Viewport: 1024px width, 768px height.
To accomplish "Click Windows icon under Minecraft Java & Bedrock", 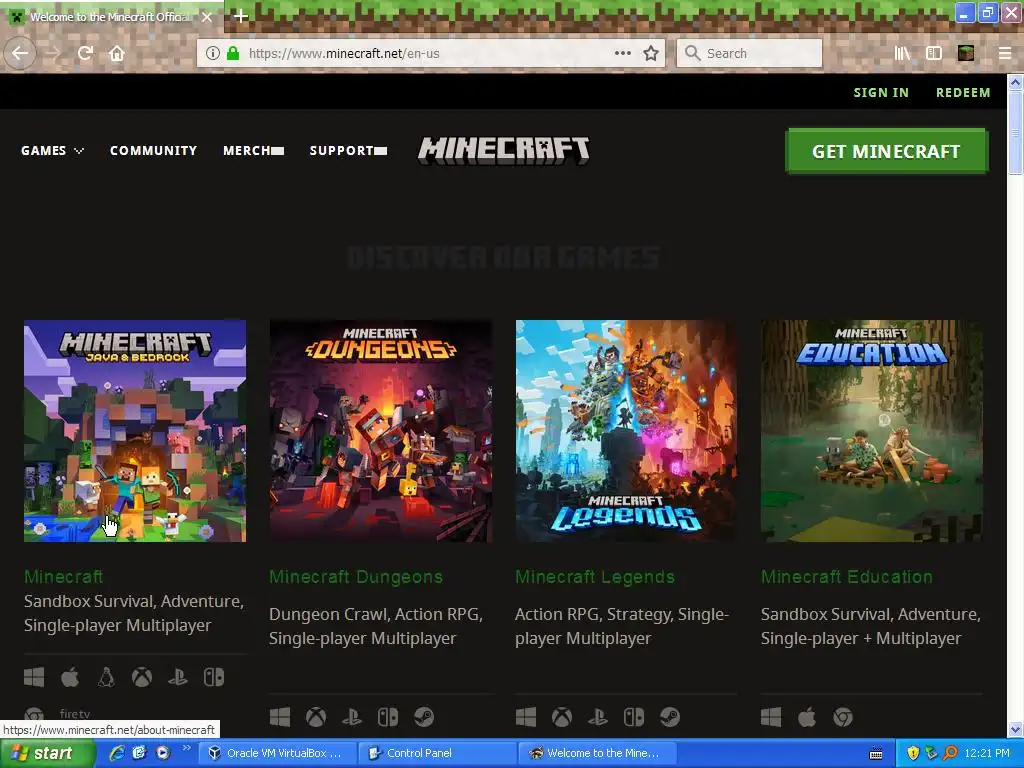I will (x=34, y=677).
